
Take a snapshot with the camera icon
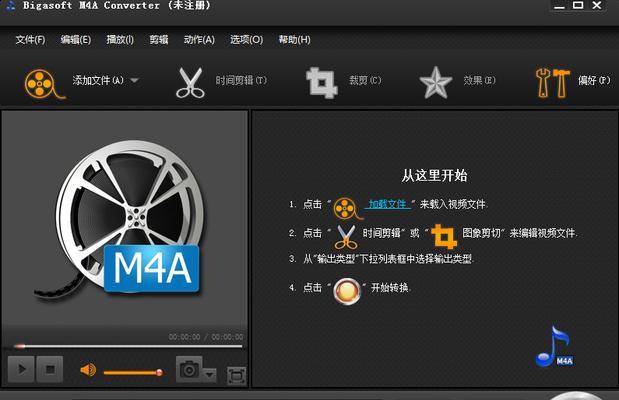pos(189,369)
